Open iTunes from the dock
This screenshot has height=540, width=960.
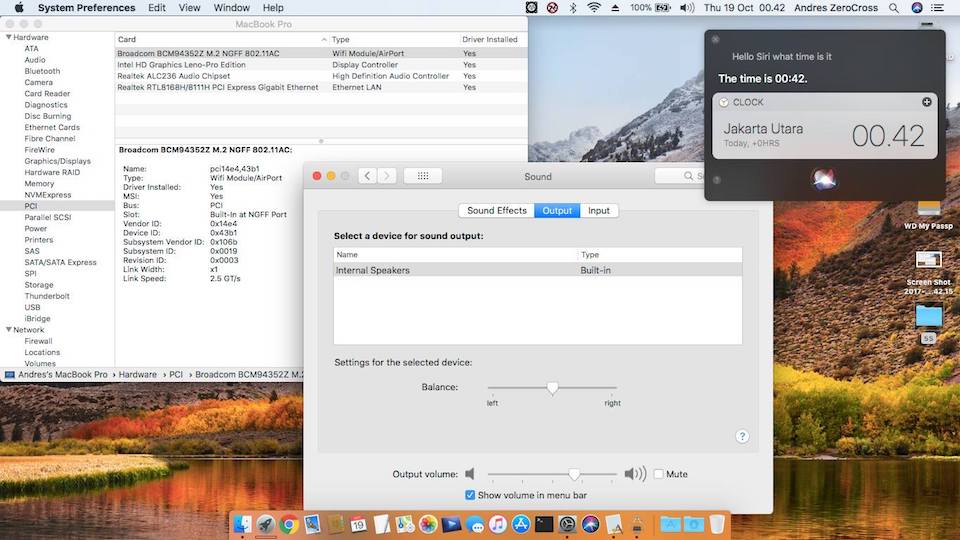[498, 524]
